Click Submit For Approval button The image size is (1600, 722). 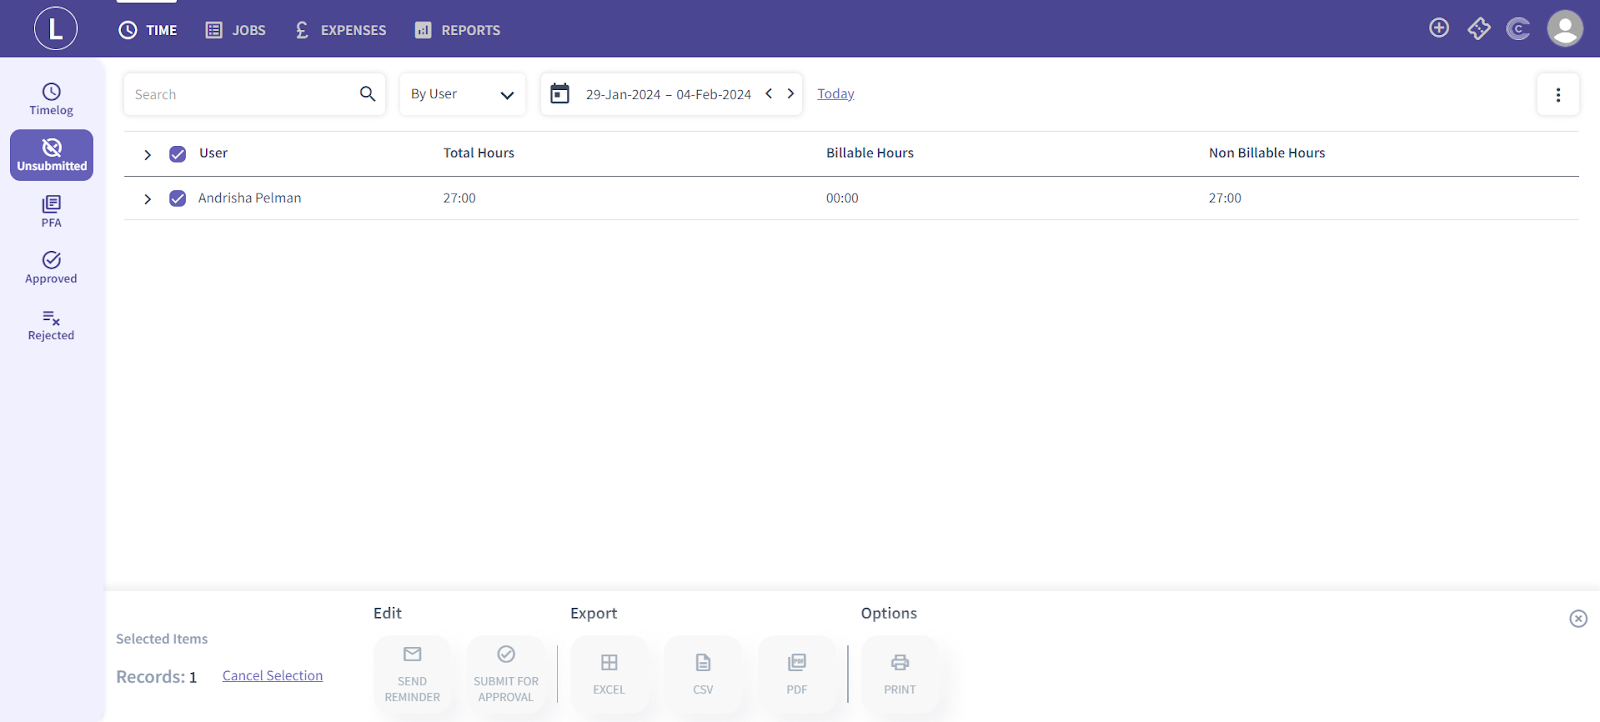click(x=506, y=674)
